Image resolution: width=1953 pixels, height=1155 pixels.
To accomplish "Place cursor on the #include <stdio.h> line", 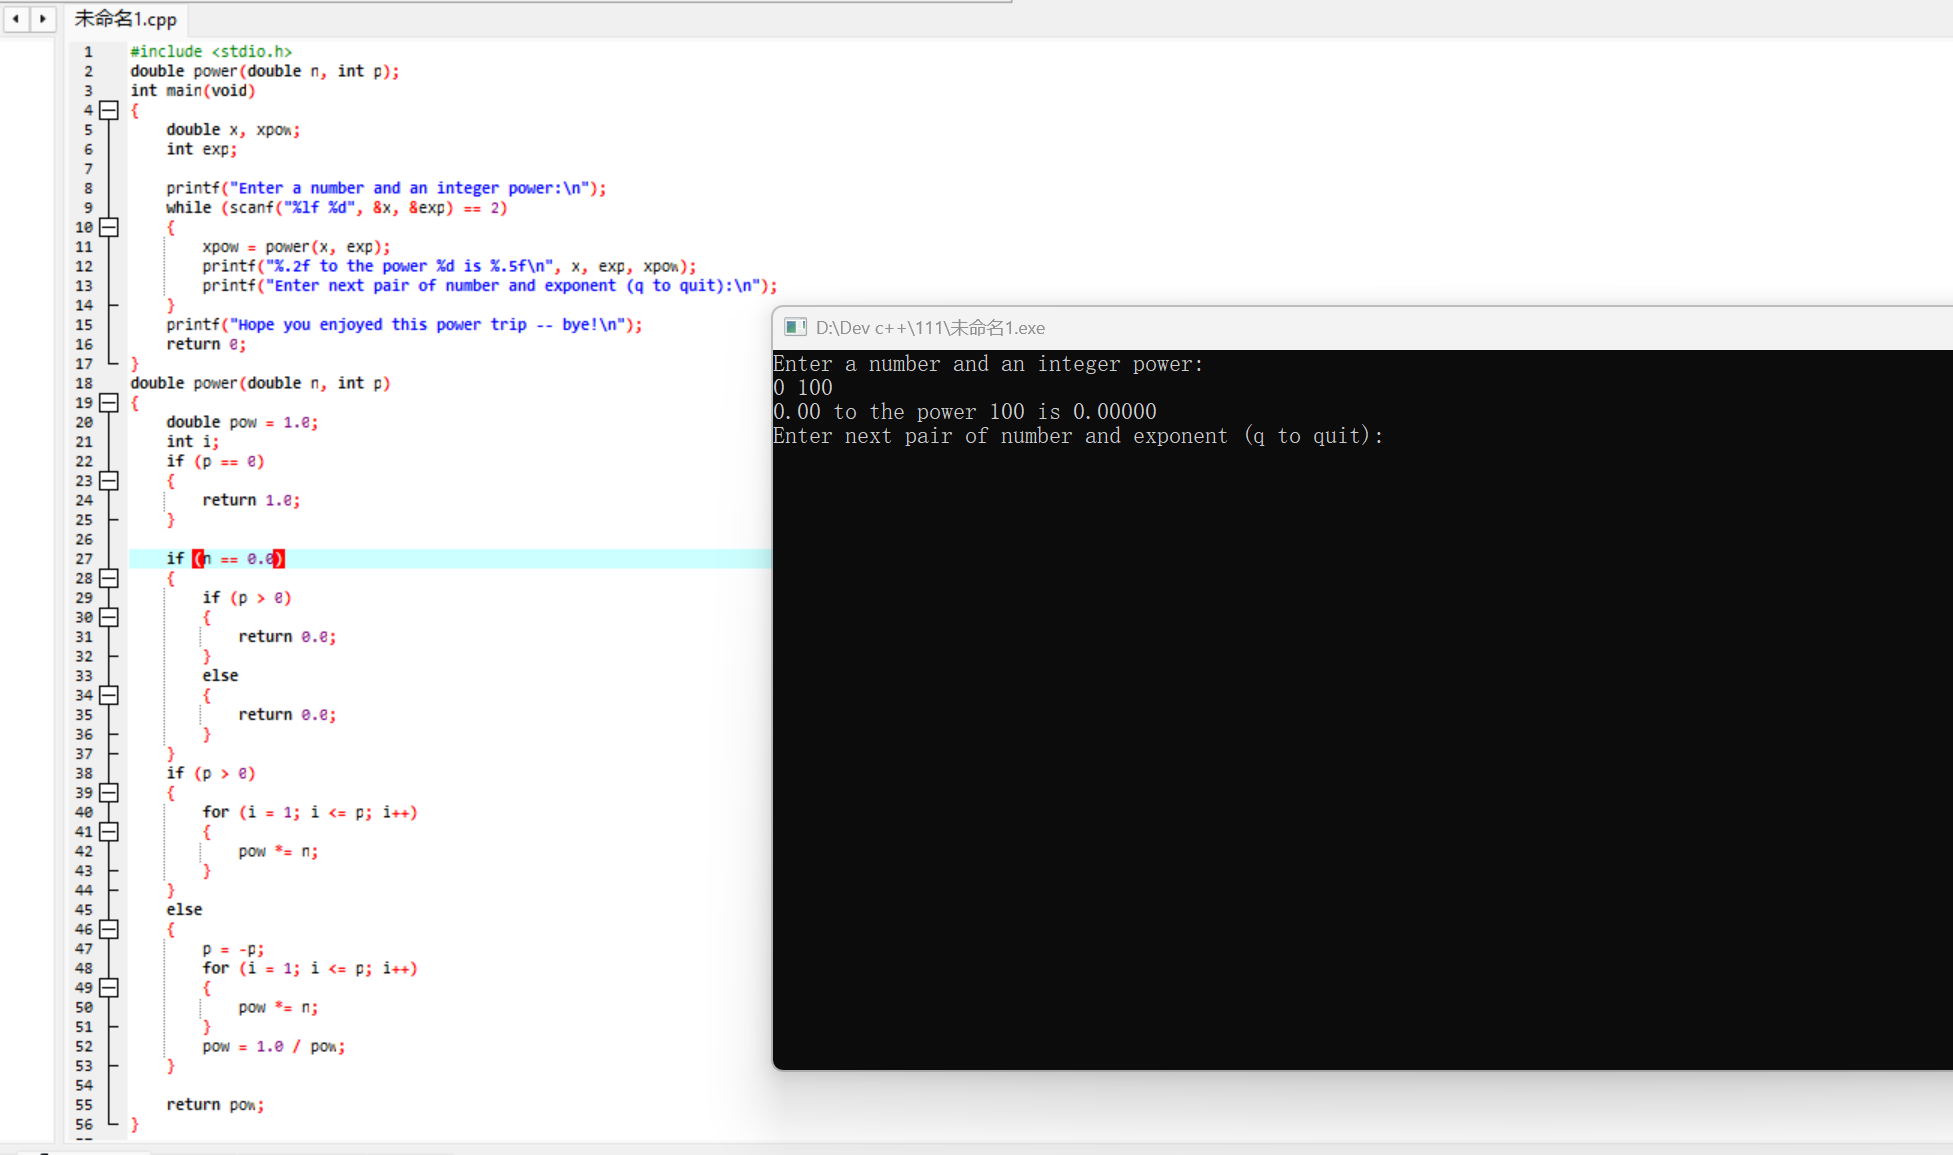I will tap(211, 51).
